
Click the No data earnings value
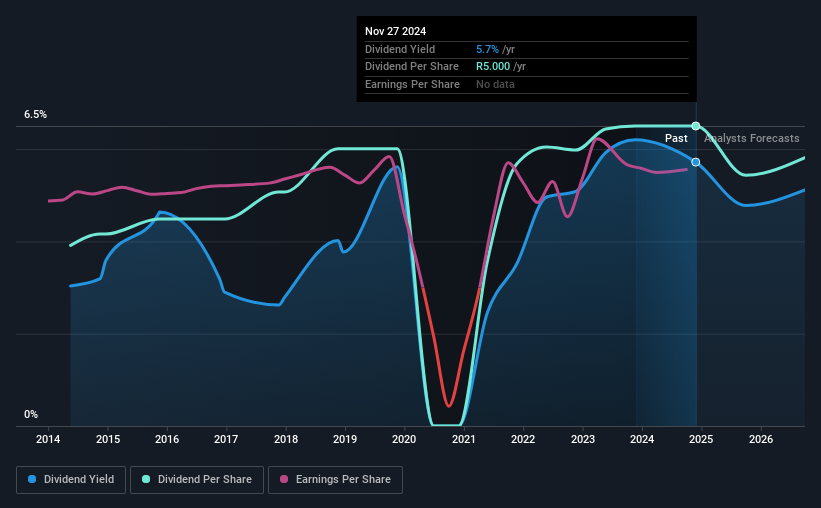495,84
